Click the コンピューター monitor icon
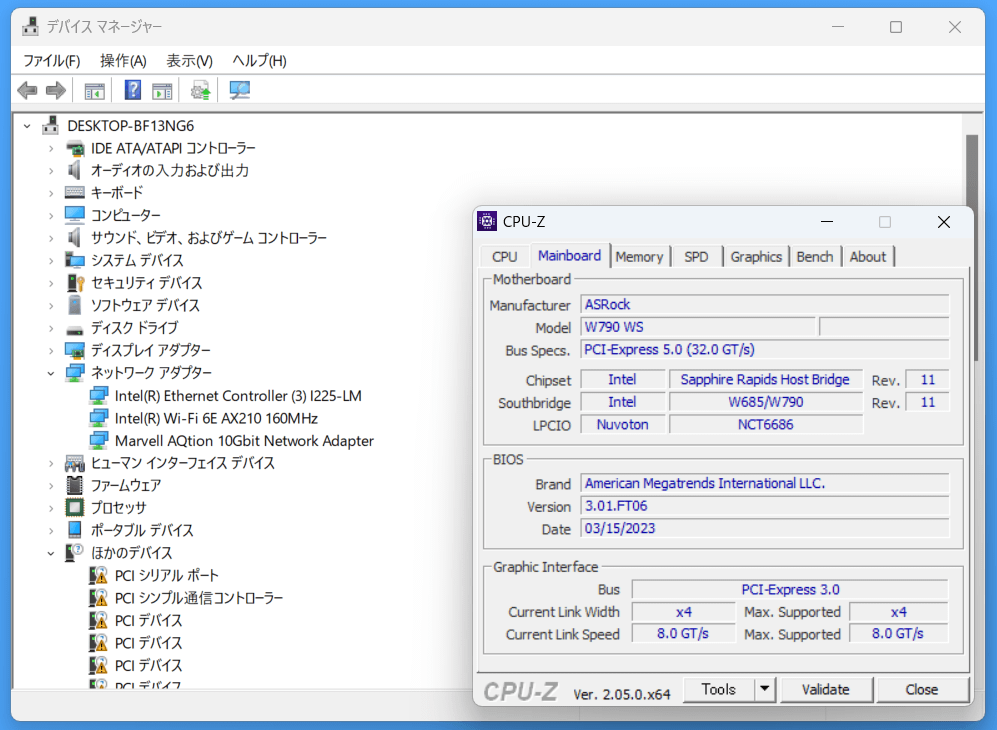 point(74,215)
